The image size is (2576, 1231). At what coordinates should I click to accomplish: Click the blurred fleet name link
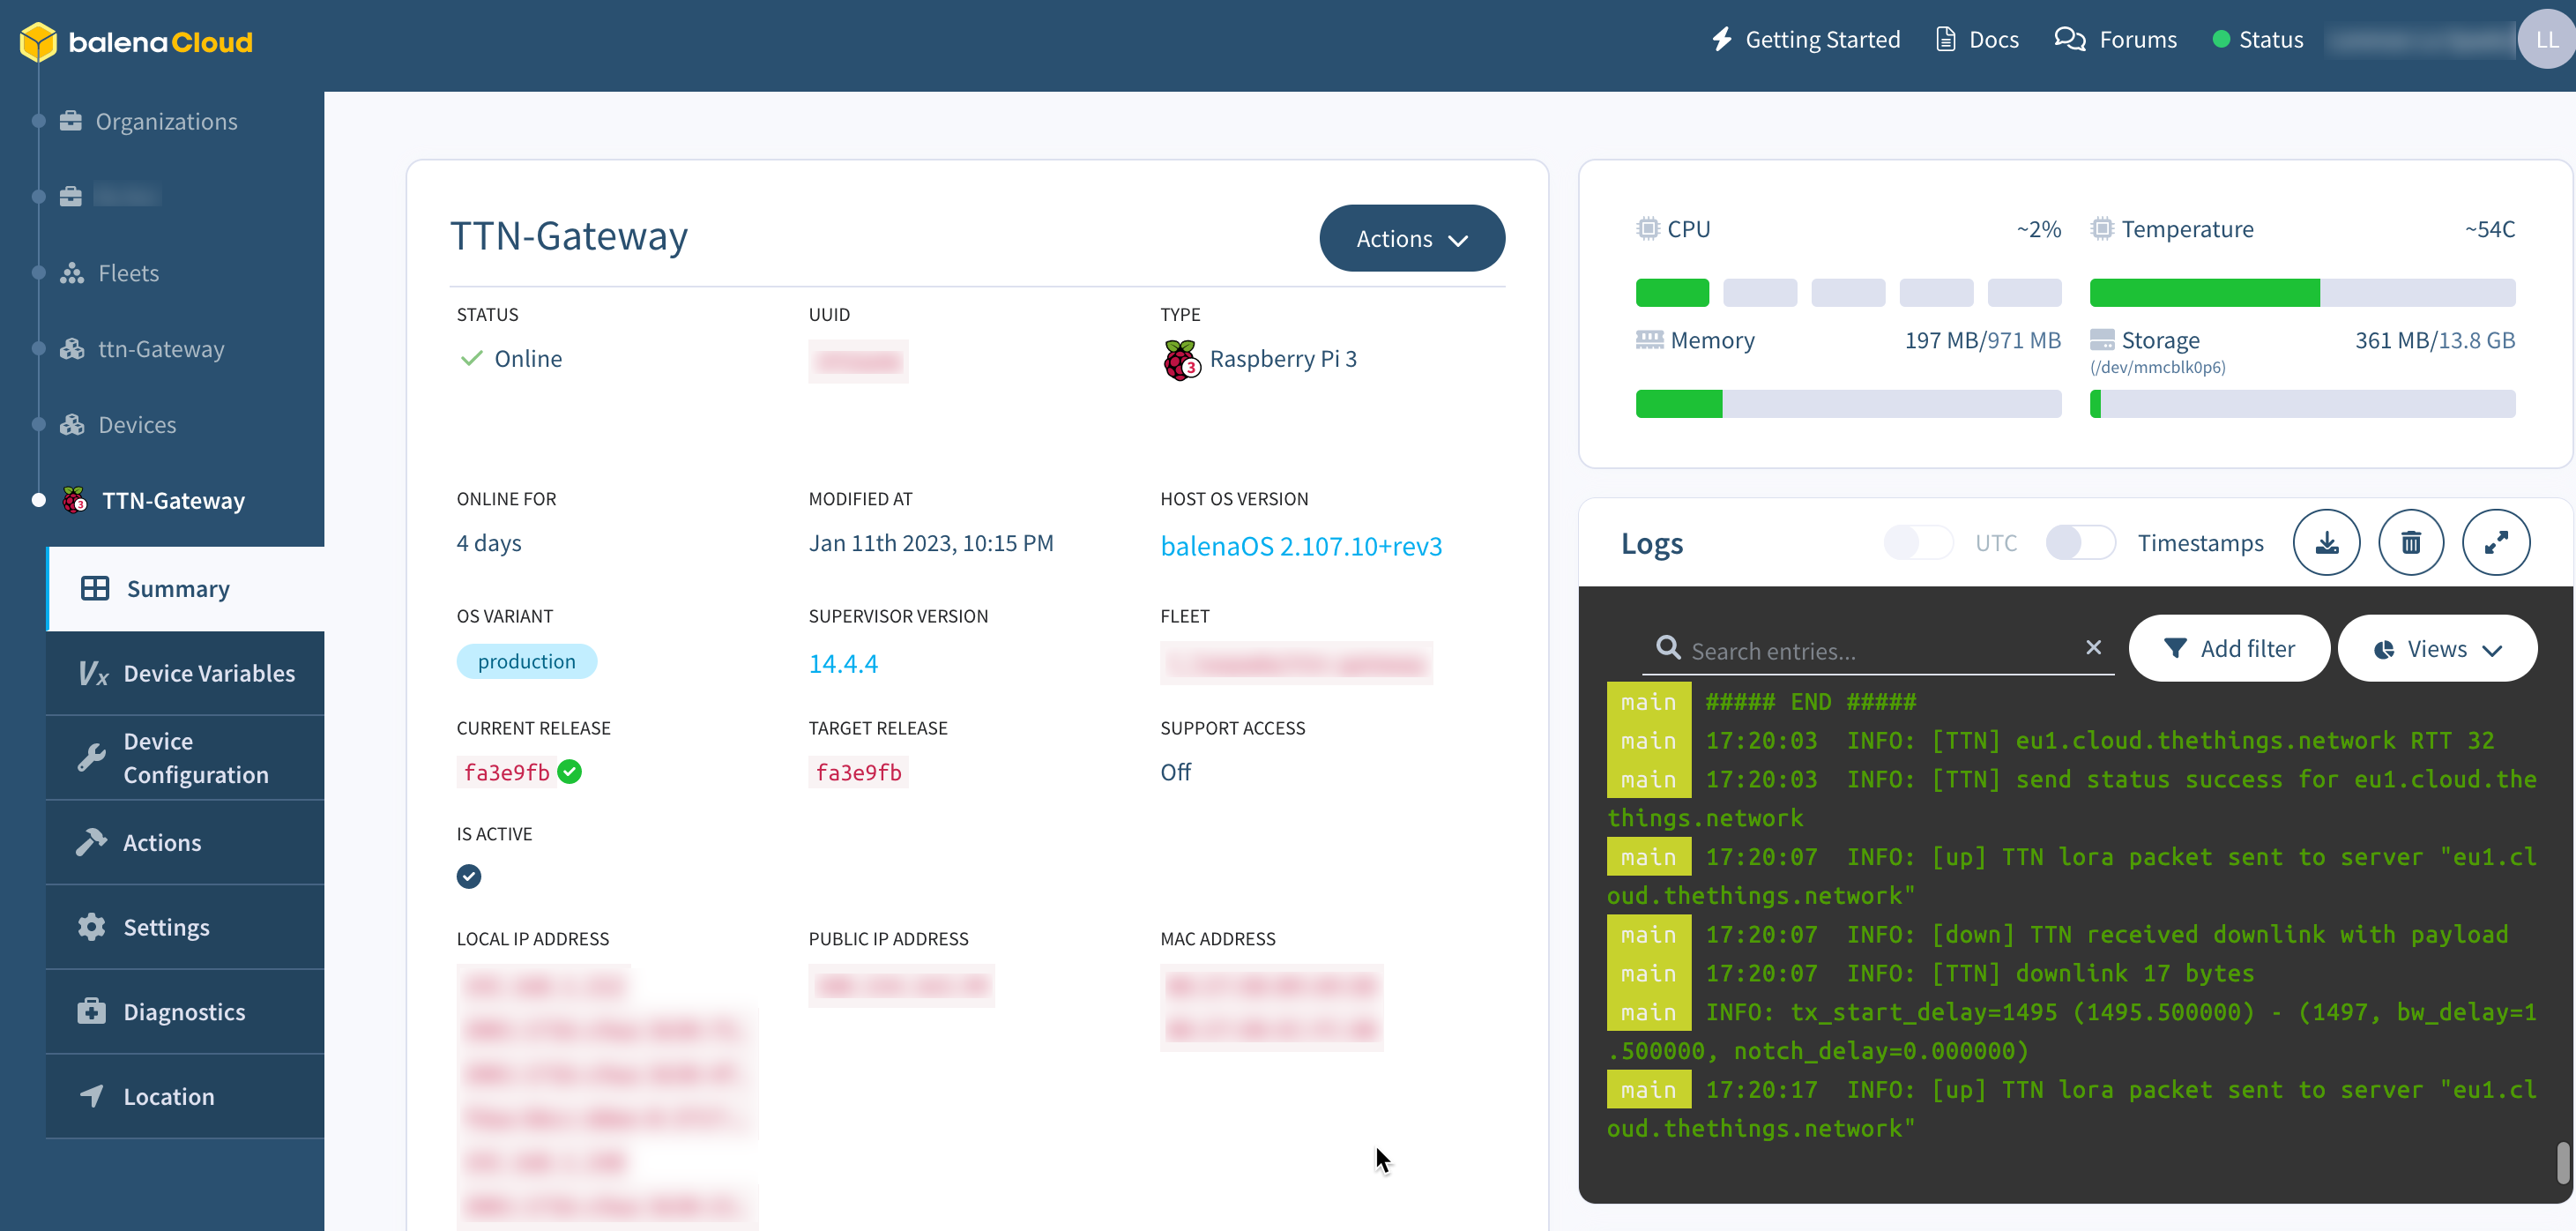pyautogui.click(x=1296, y=664)
